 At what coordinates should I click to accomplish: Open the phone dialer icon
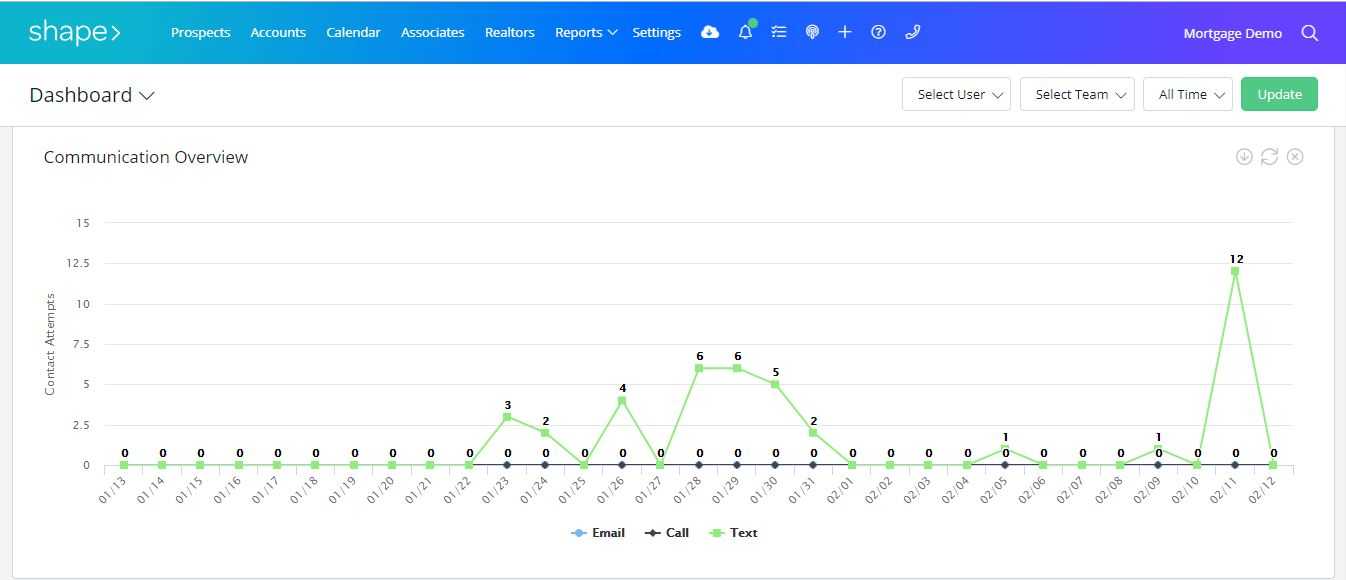(912, 32)
